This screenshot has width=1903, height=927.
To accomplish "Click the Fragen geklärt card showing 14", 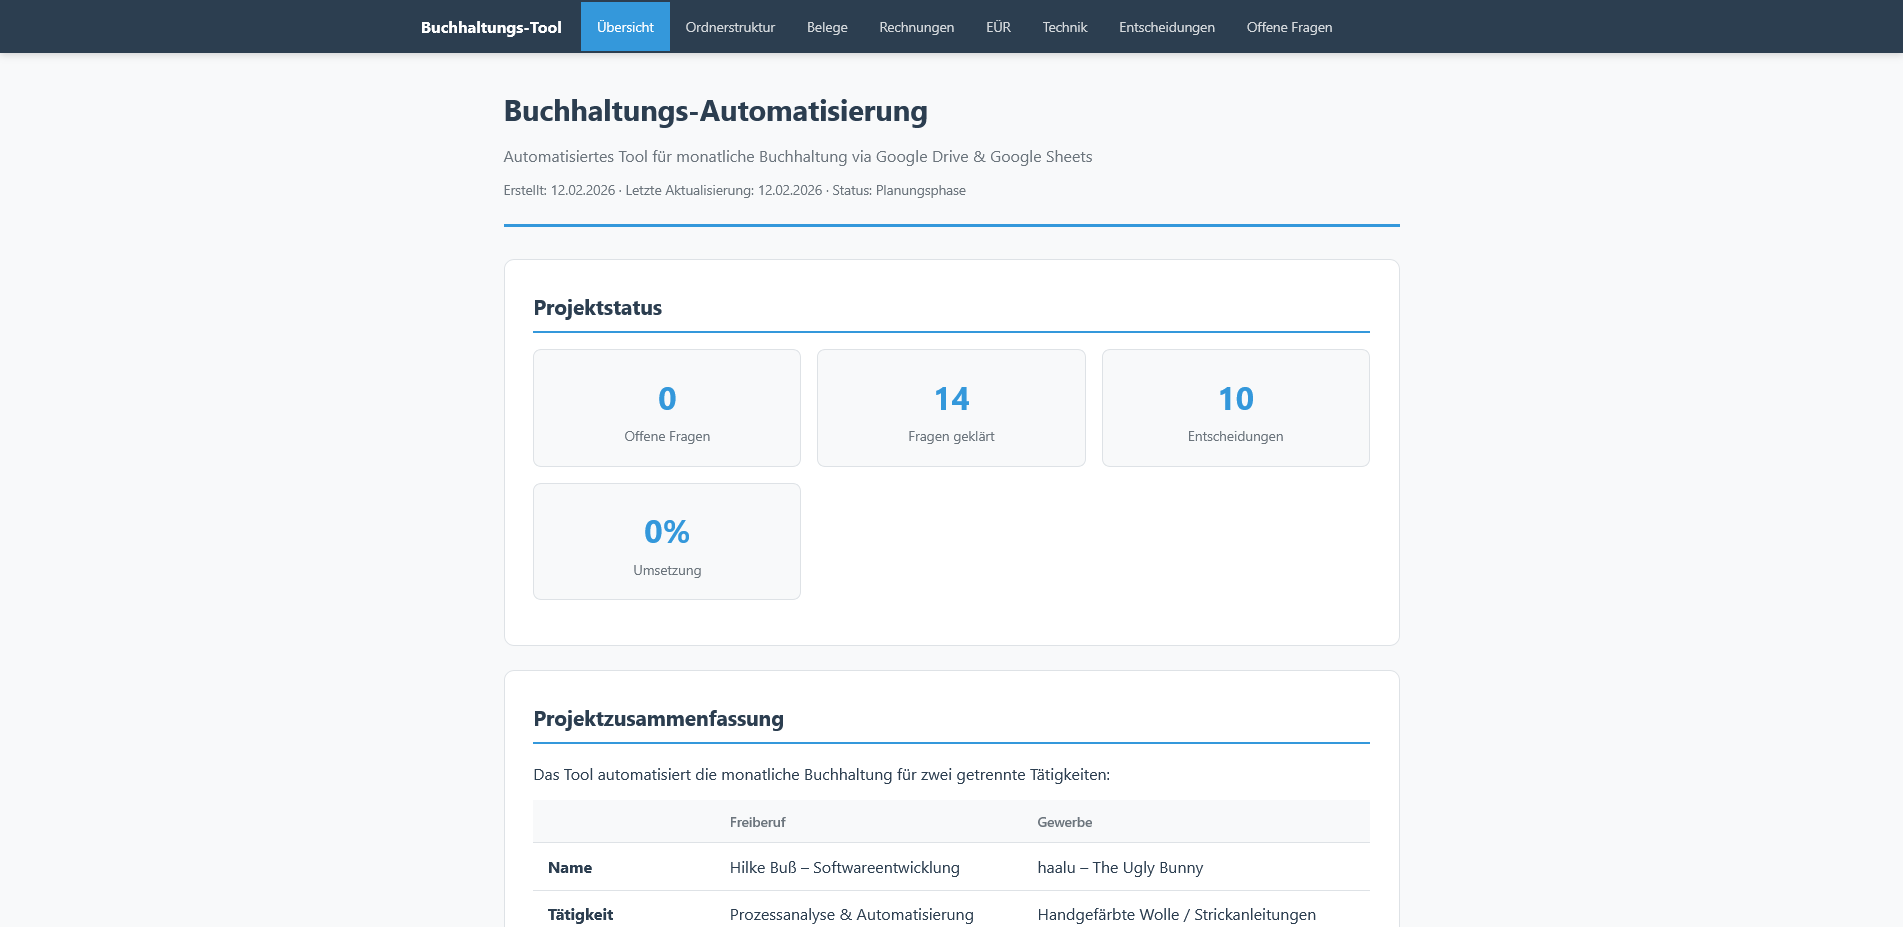I will [951, 408].
